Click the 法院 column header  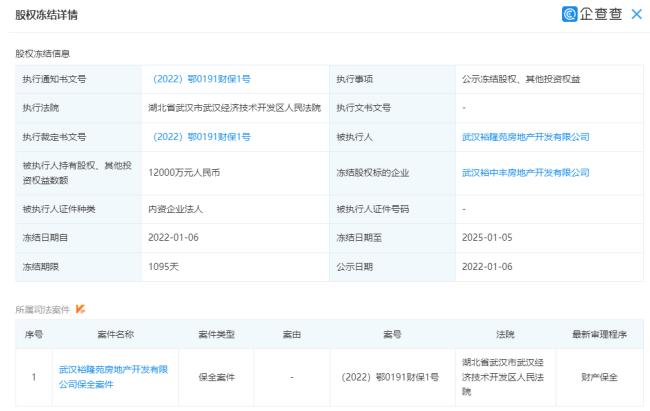(505, 334)
